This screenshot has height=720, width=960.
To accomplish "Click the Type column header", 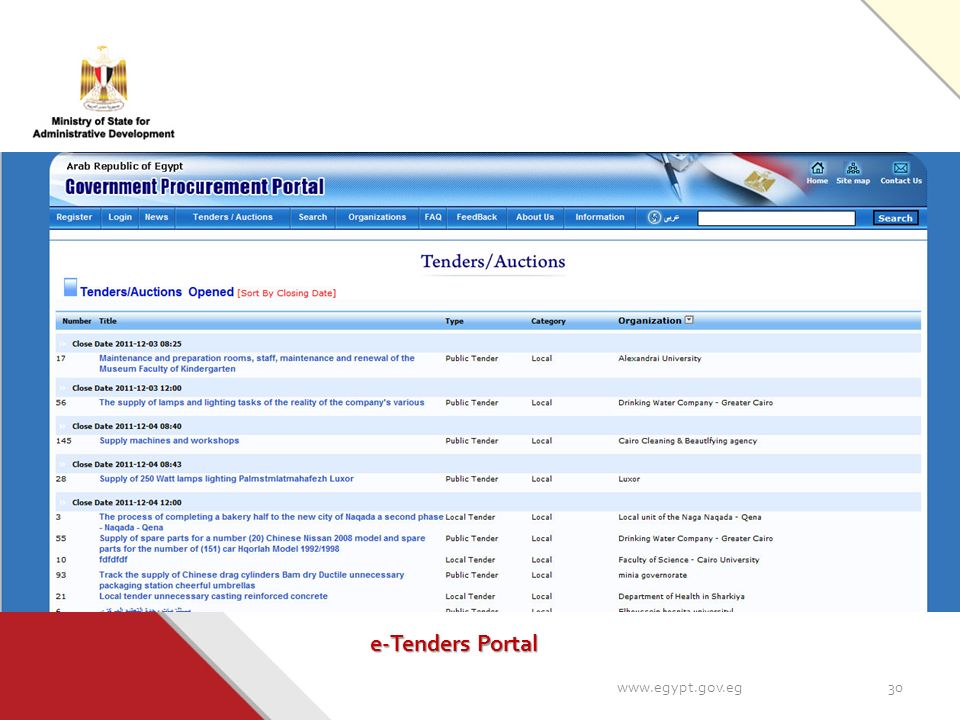I will tap(454, 321).
